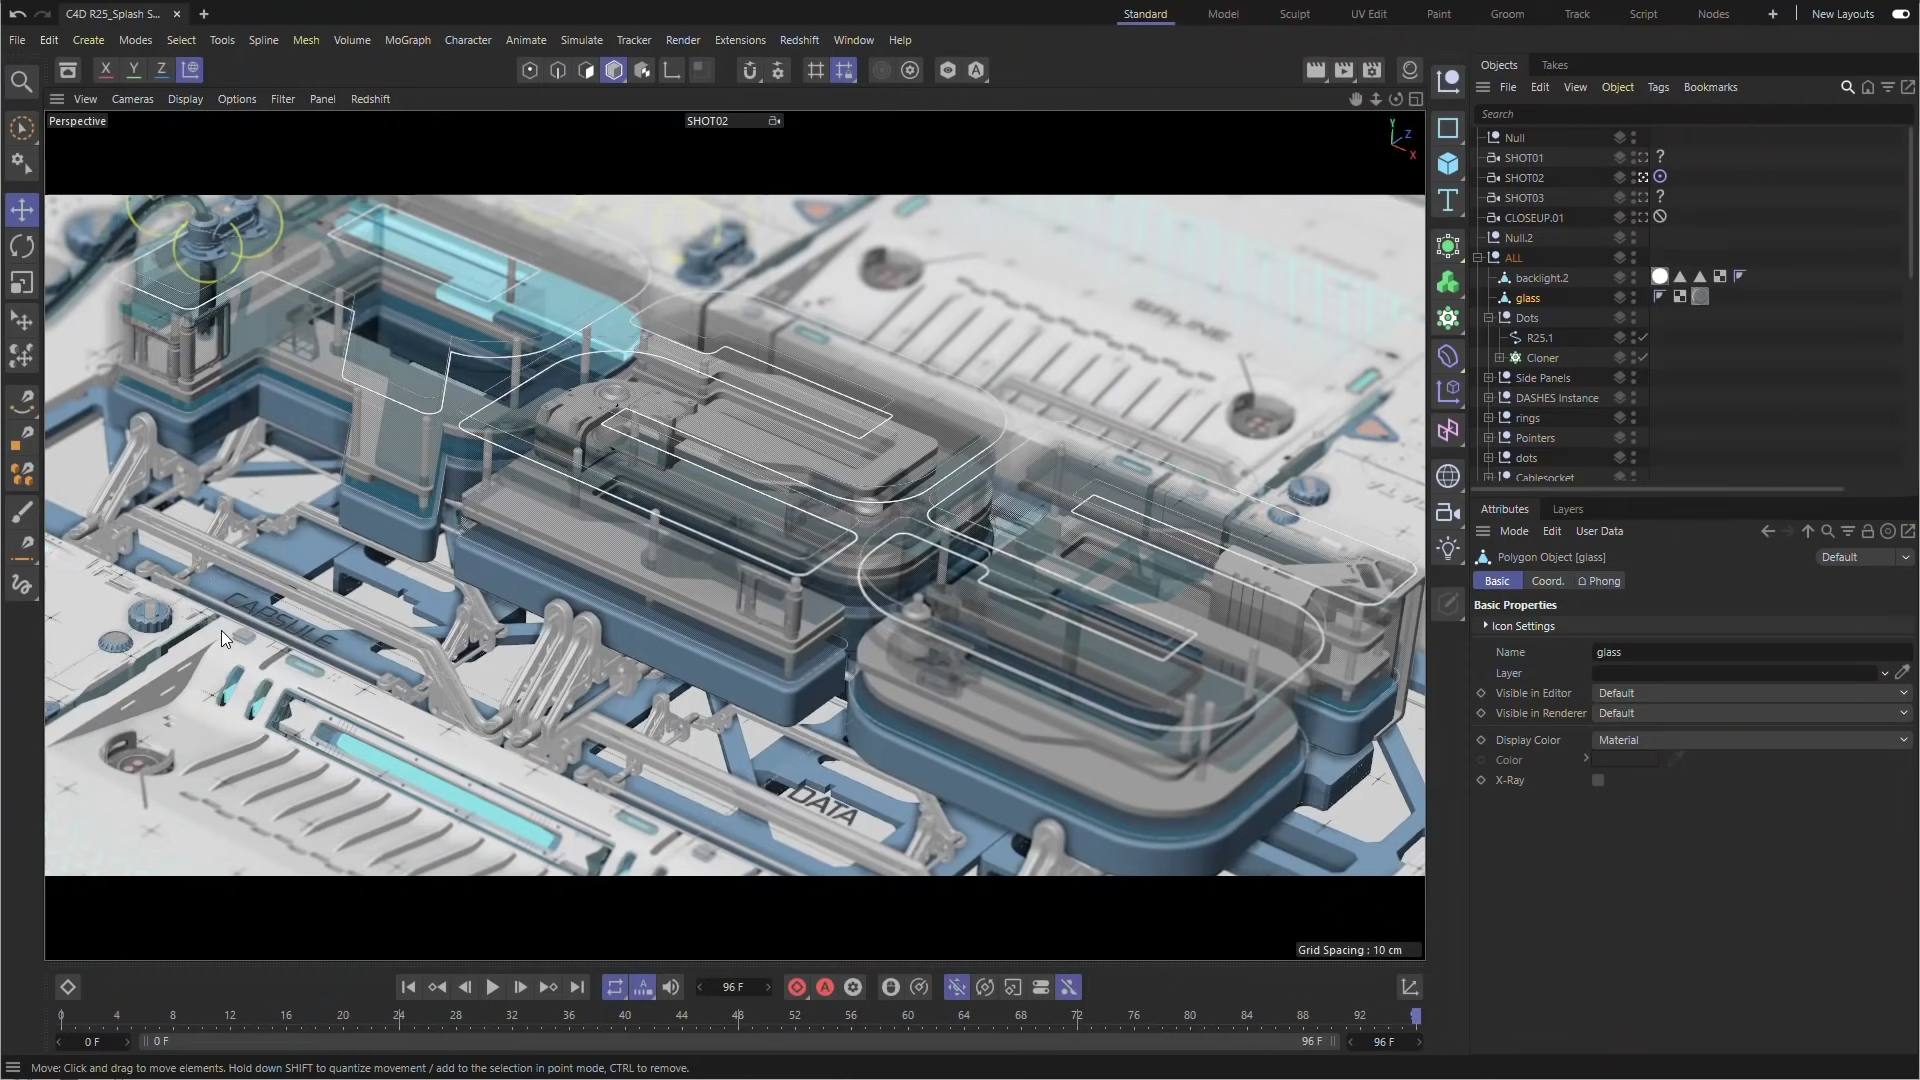The height and width of the screenshot is (1080, 1920).
Task: Click the Animate menu in menu bar
Action: click(525, 40)
